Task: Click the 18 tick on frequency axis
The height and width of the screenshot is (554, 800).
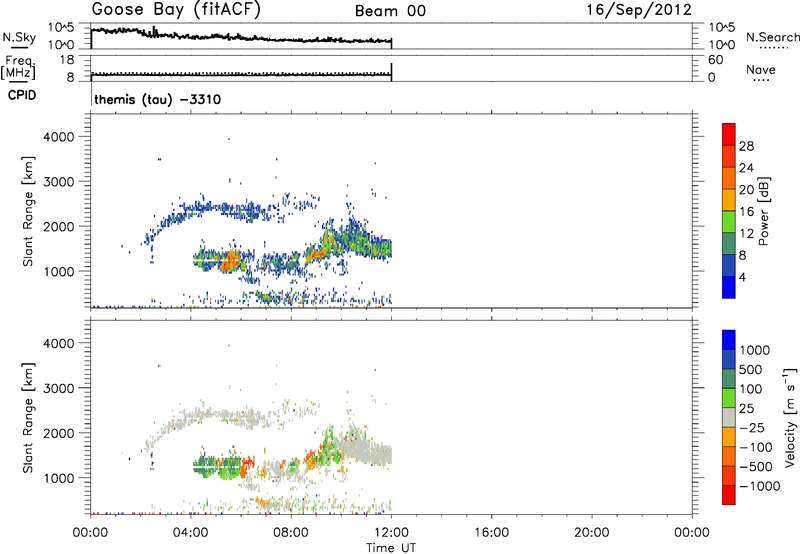Action: click(67, 60)
